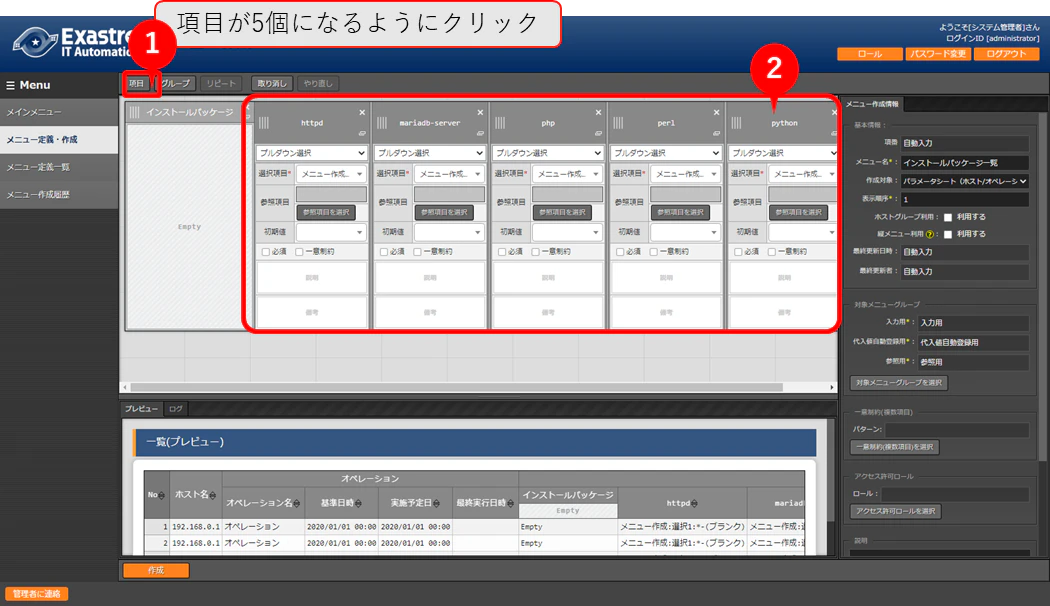Click the 表示順序 input field
The image size is (1050, 606).
click(x=964, y=200)
